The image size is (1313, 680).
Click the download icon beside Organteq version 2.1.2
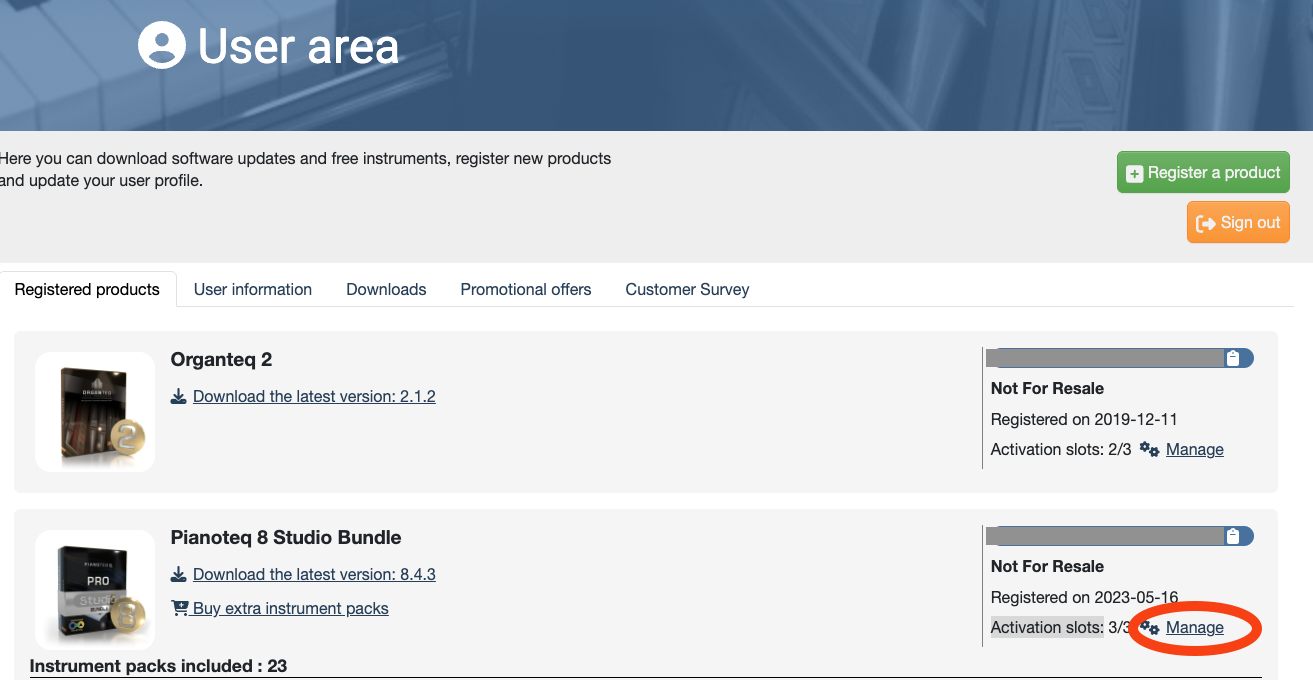(x=179, y=397)
